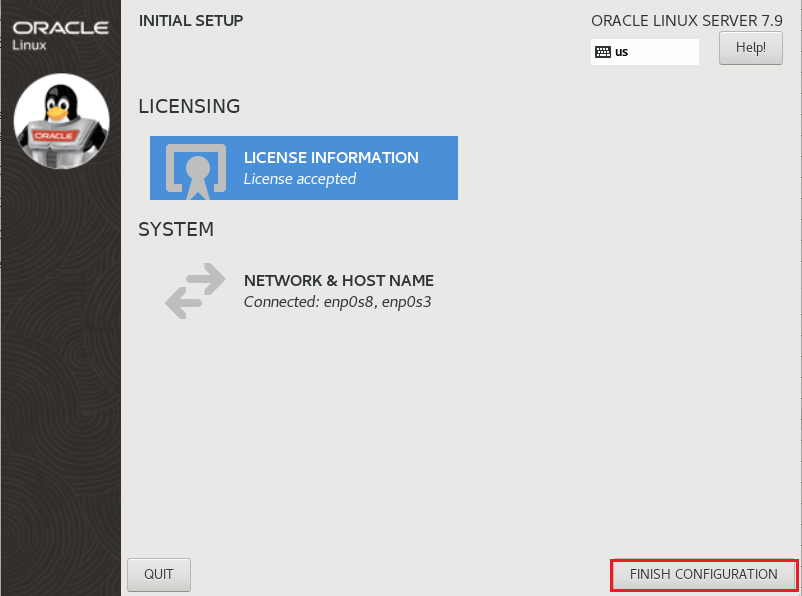This screenshot has width=802, height=596.
Task: Click the 'License accepted' status text
Action: click(x=300, y=179)
